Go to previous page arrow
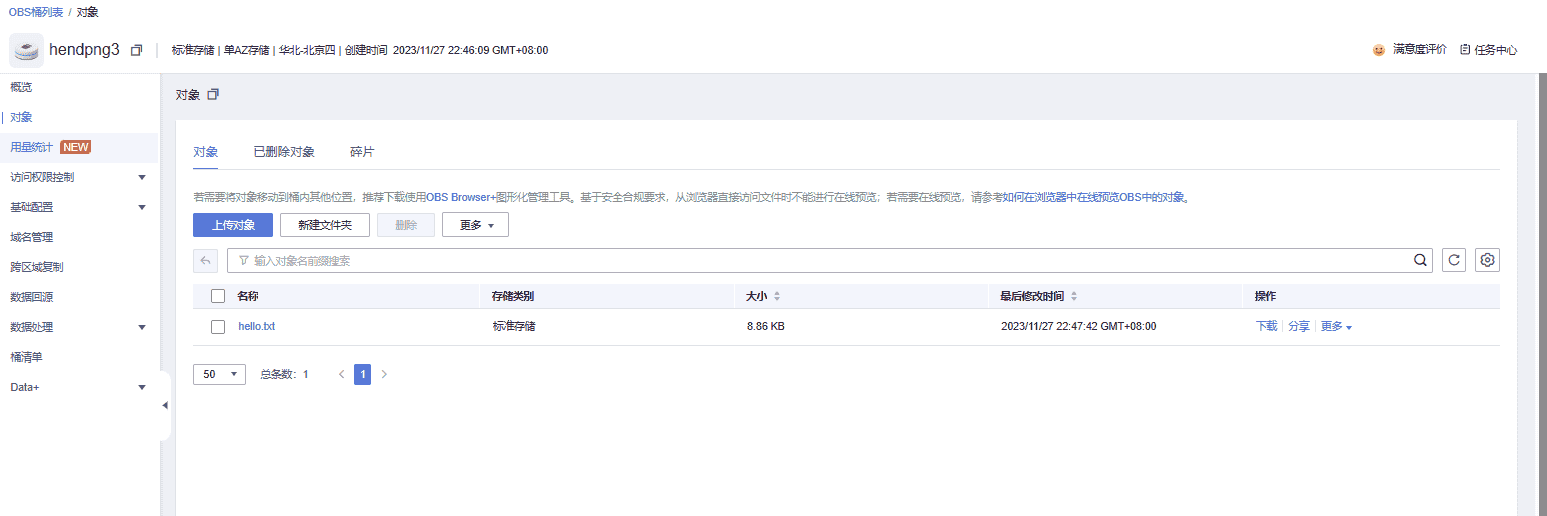 342,374
